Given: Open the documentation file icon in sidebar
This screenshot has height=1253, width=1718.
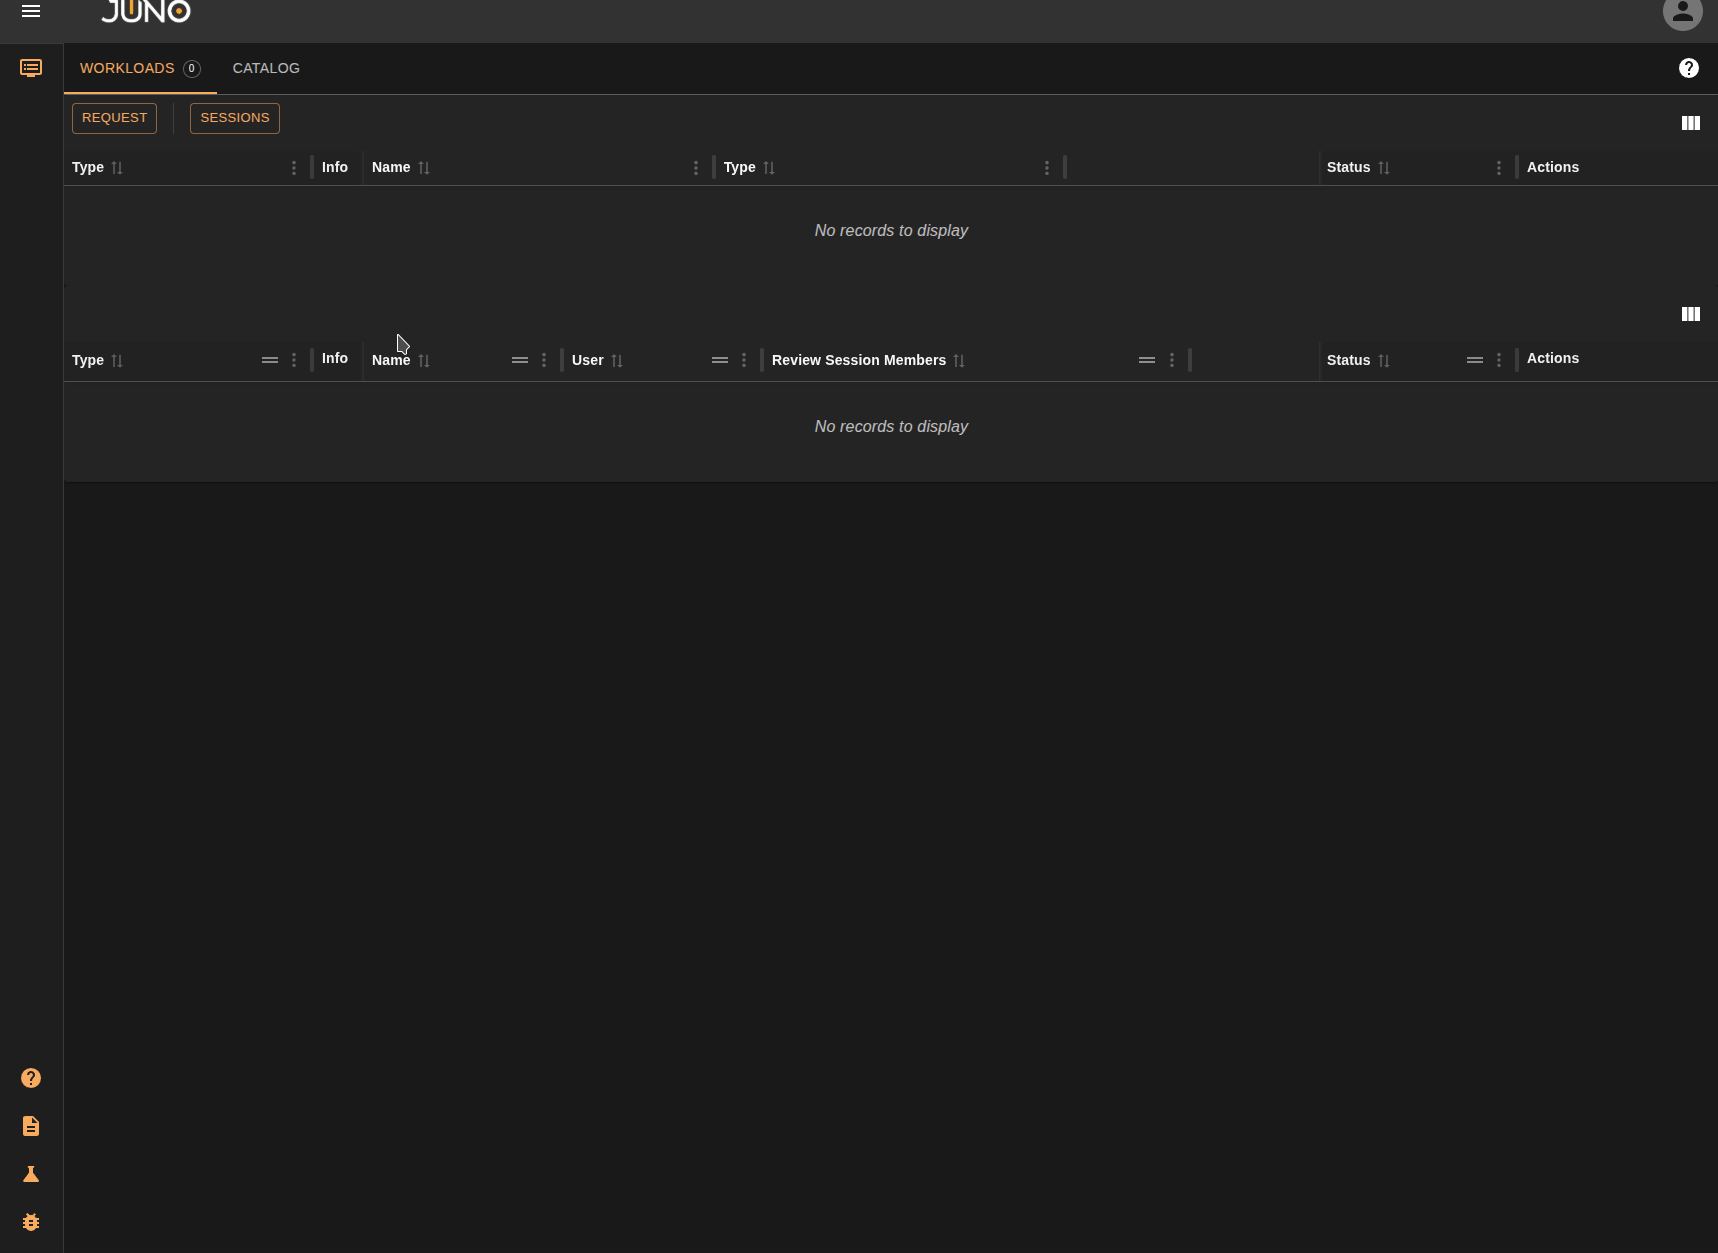Looking at the screenshot, I should click(x=31, y=1126).
